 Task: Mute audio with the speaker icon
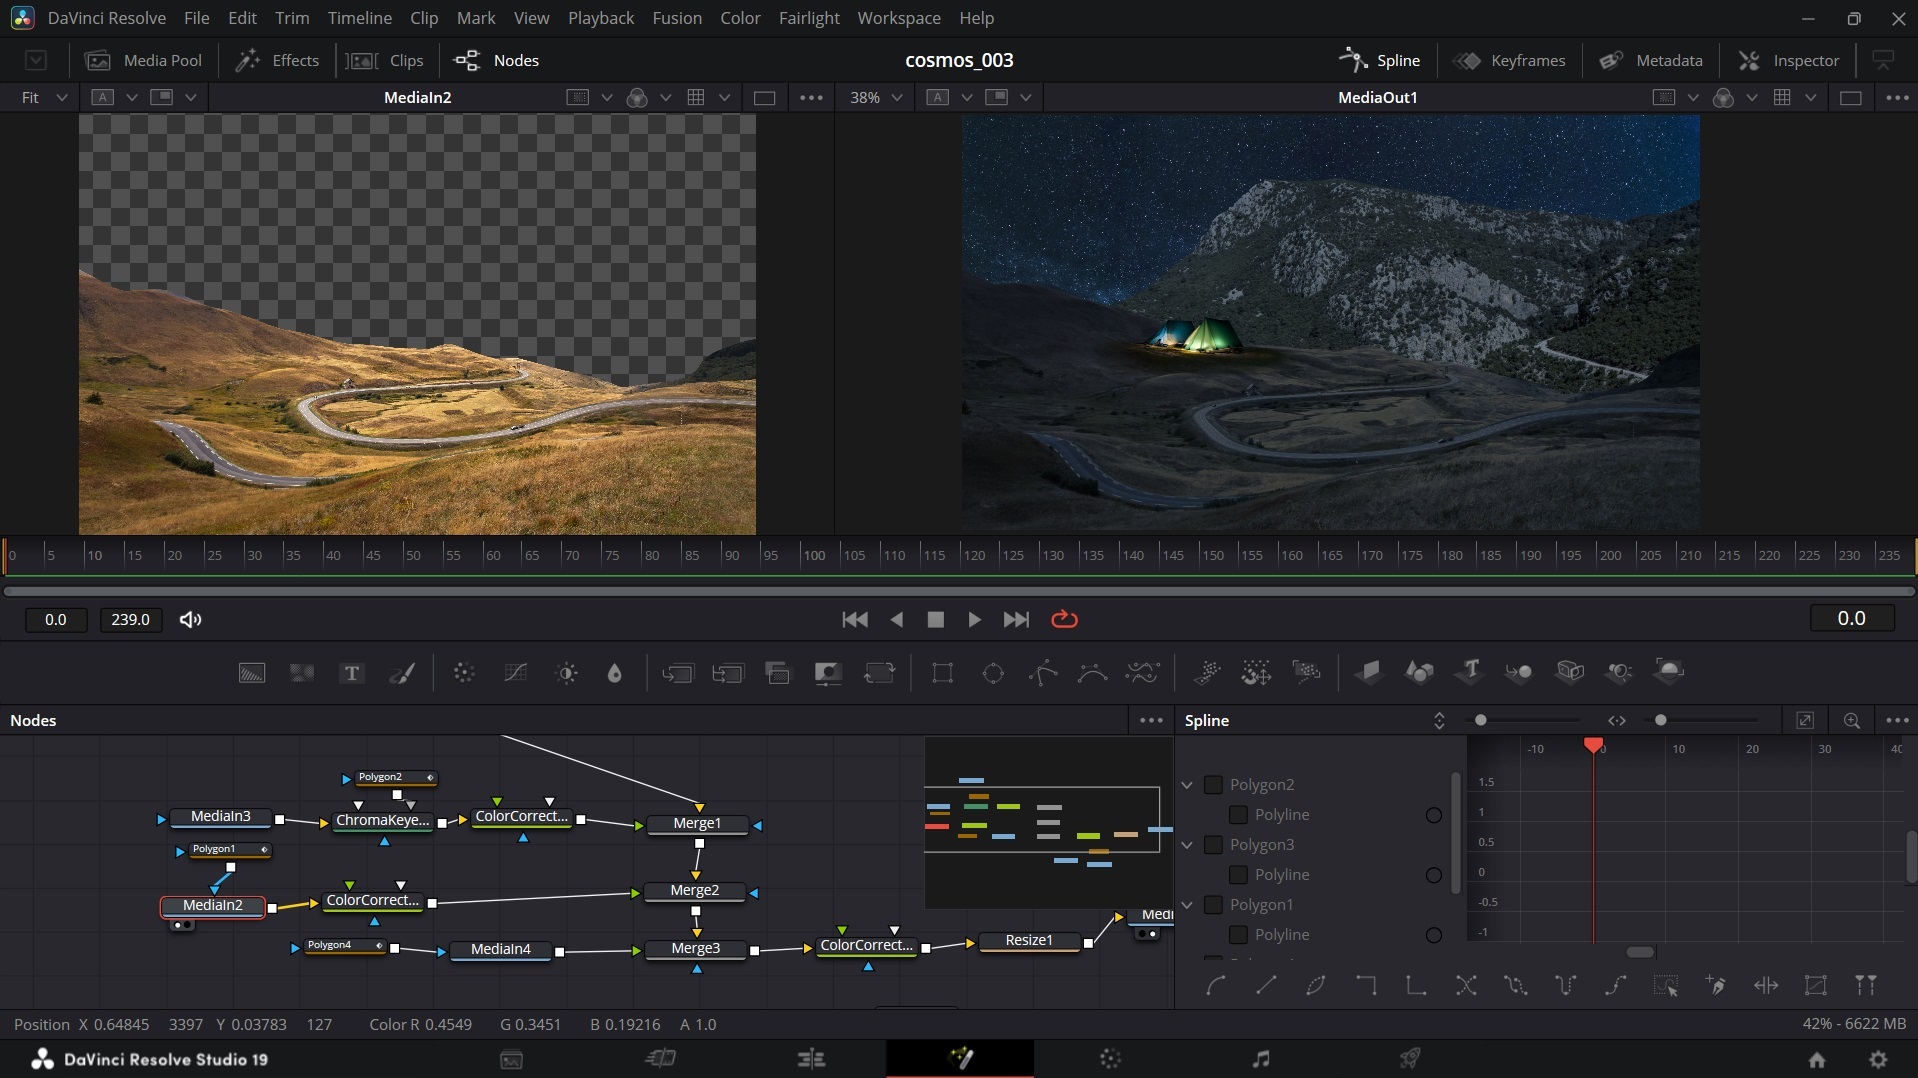coord(190,620)
